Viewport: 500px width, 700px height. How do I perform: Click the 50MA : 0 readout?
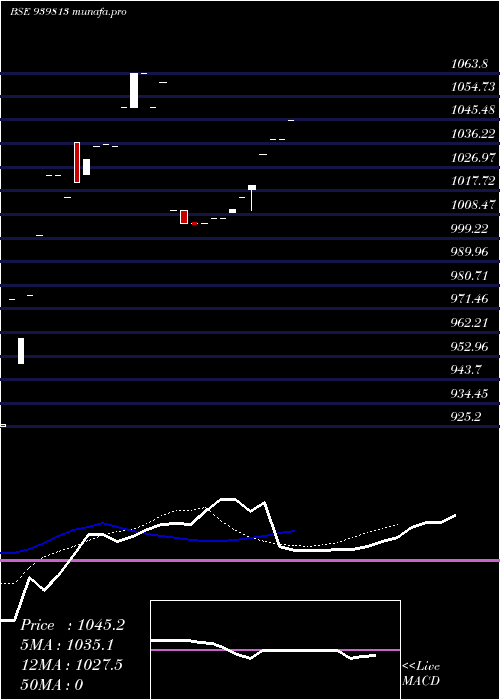(52, 684)
